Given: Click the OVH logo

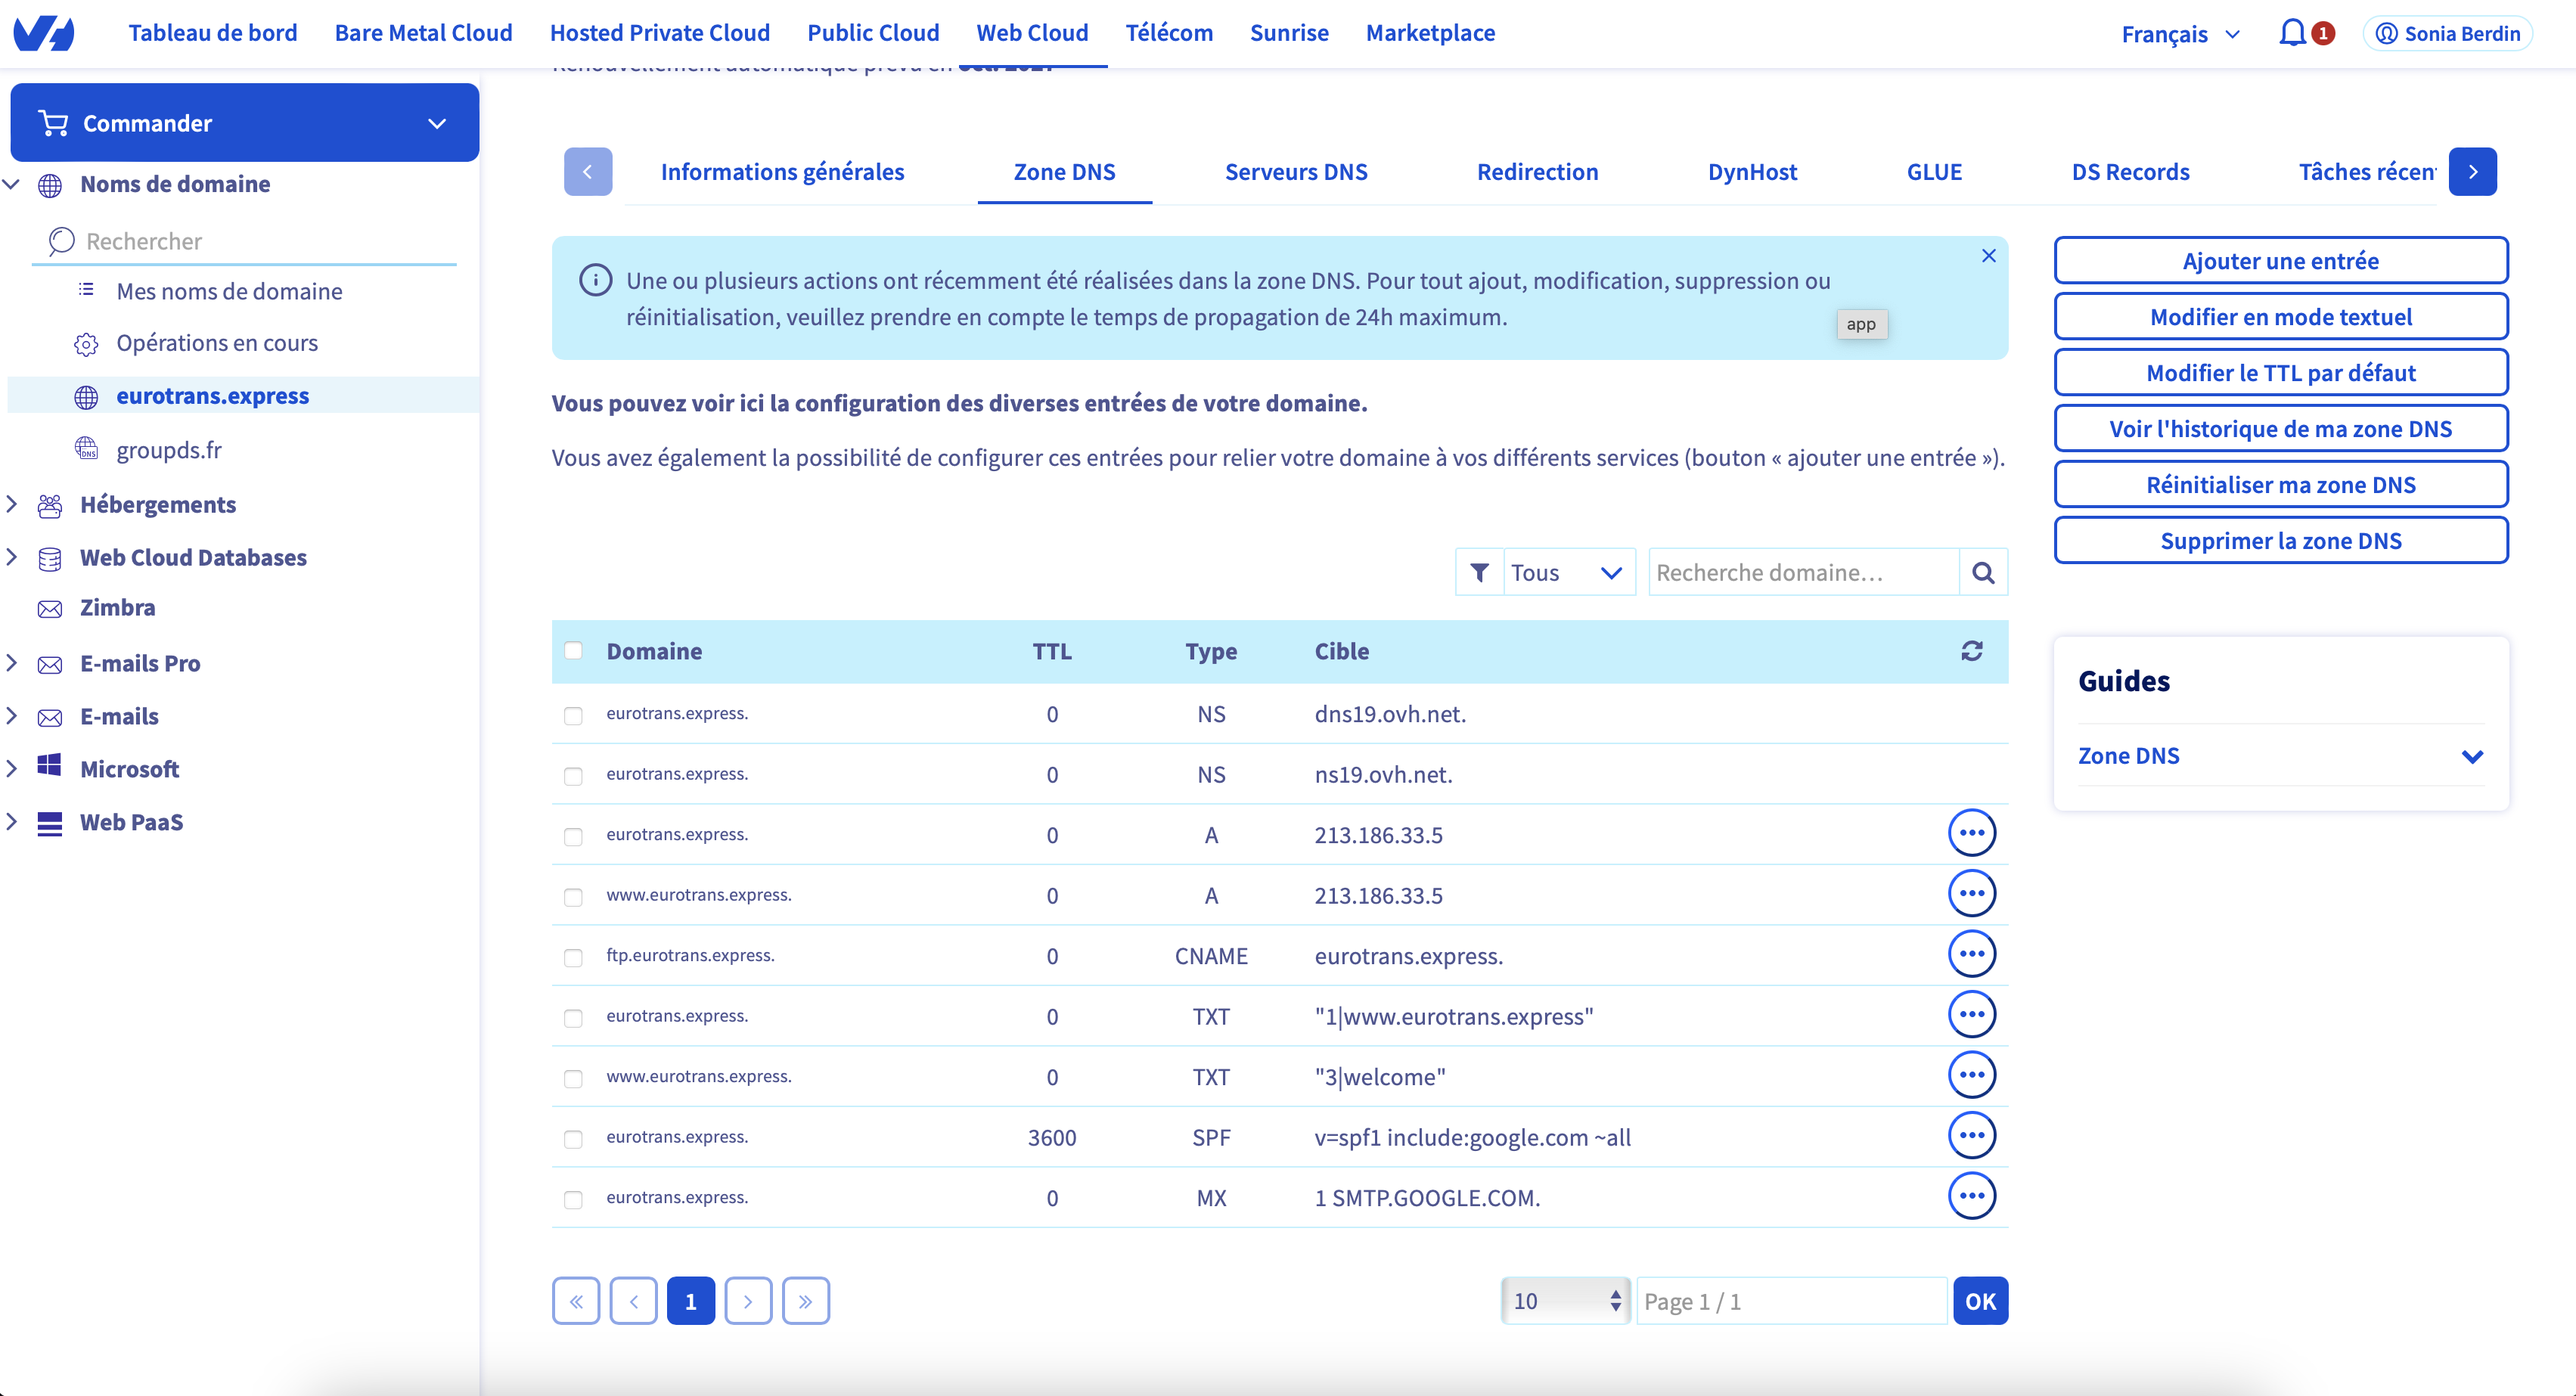Looking at the screenshot, I should point(44,33).
